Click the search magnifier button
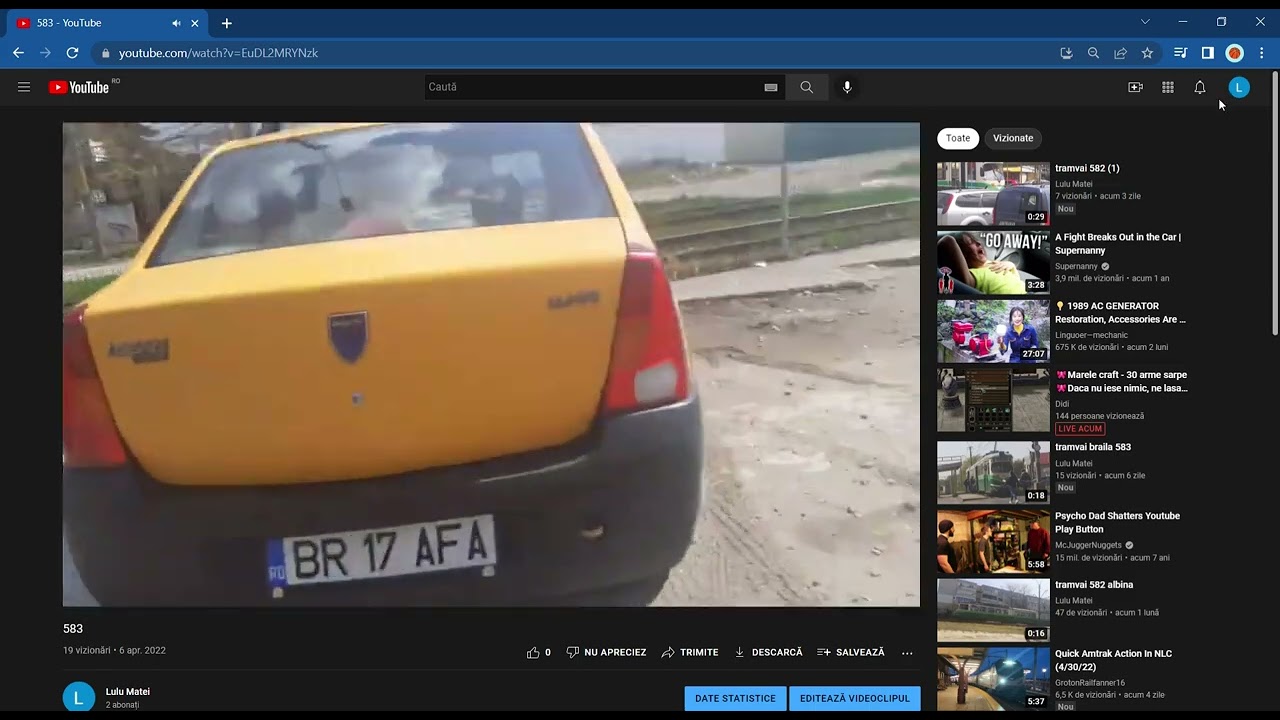The image size is (1280, 720). coord(806,87)
